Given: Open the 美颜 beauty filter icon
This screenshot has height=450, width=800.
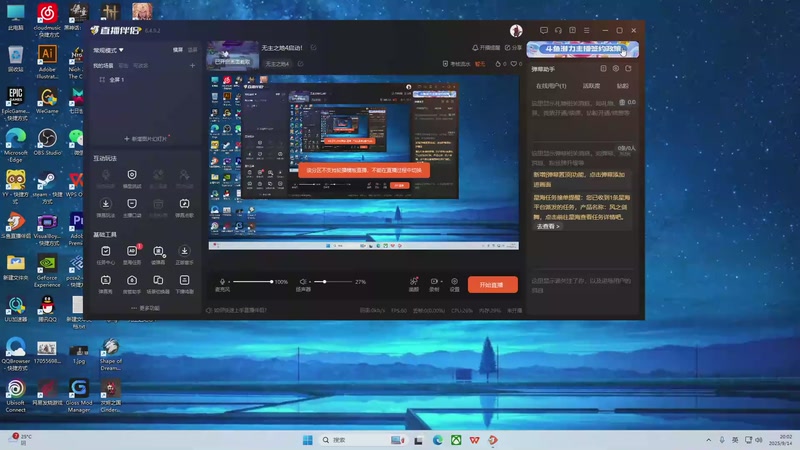Looking at the screenshot, I should [x=414, y=281].
